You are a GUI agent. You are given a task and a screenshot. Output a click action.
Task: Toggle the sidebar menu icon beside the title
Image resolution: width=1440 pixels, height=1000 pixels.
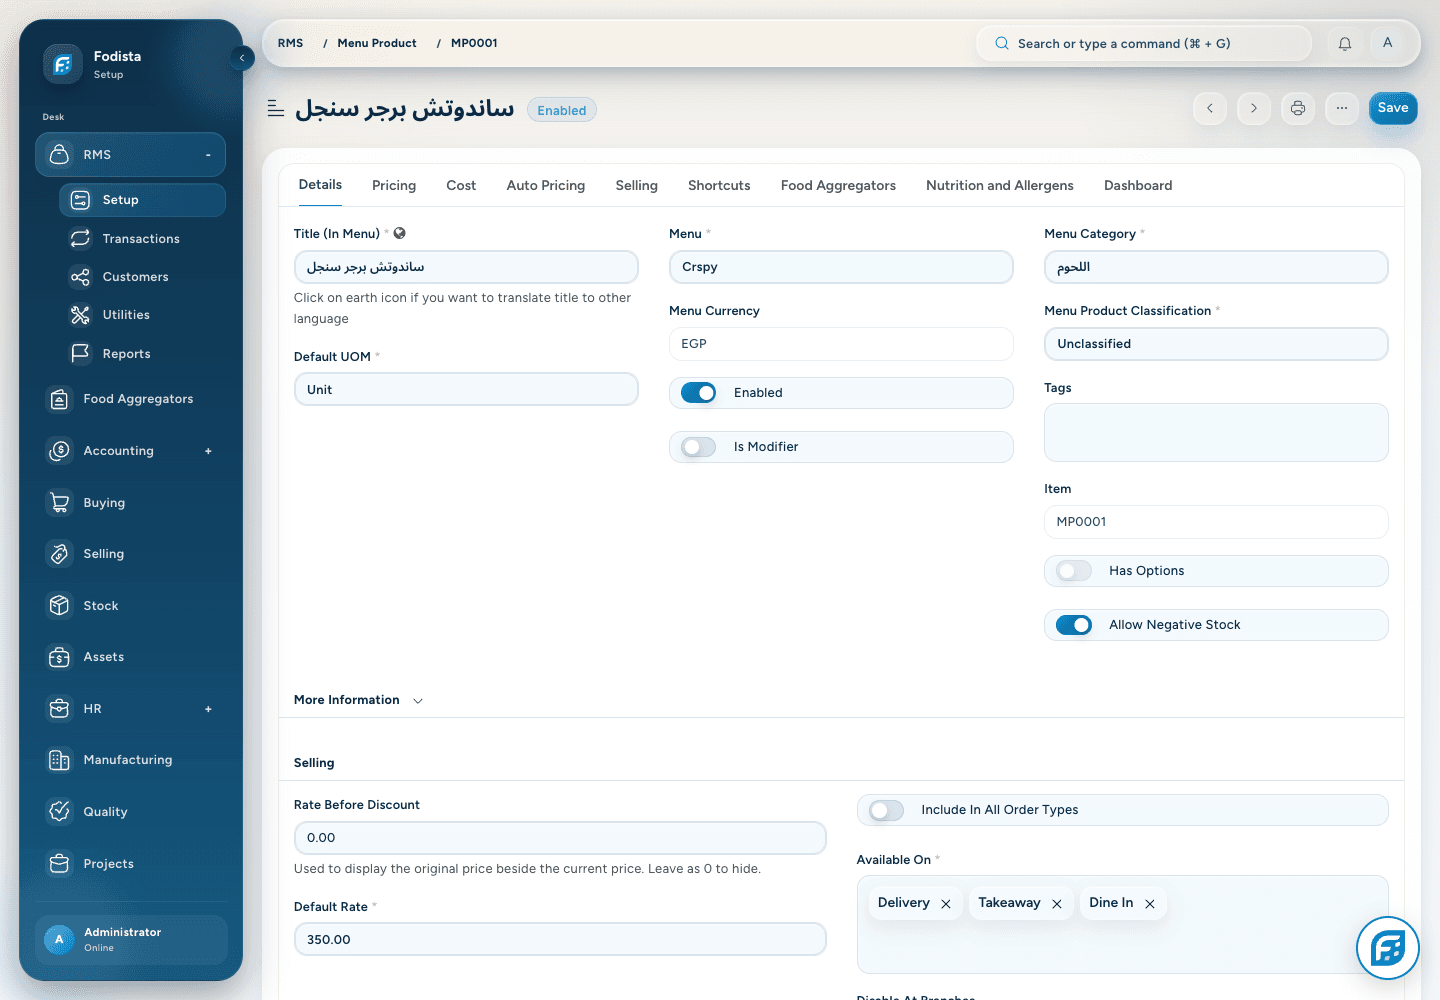(276, 108)
